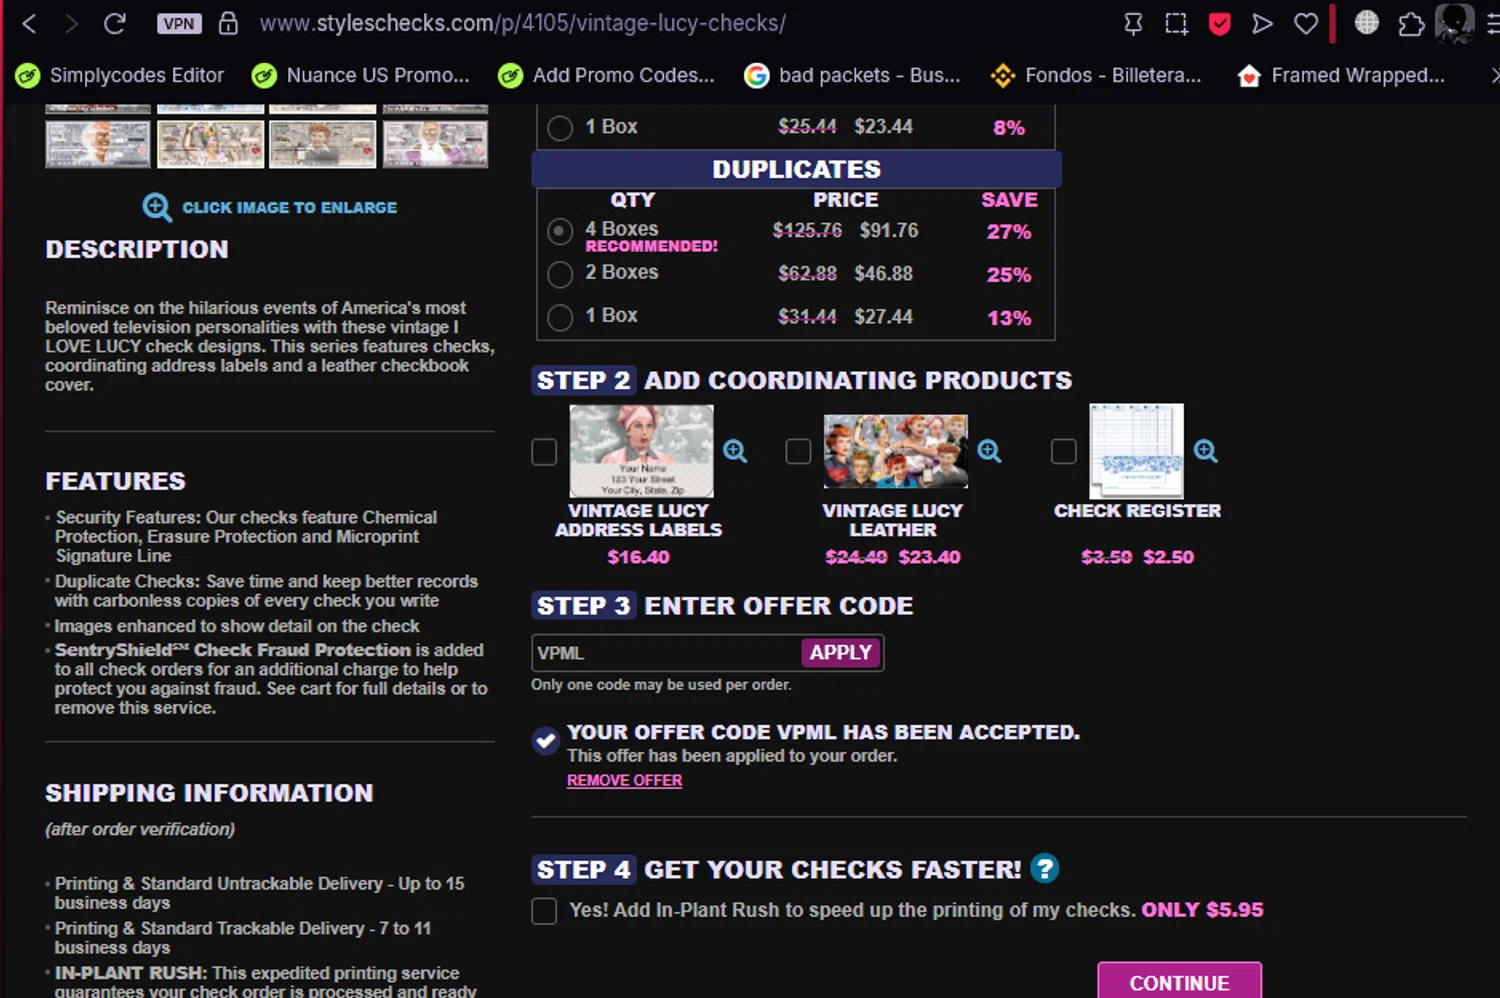
Task: Click the site security lock icon
Action: point(228,23)
